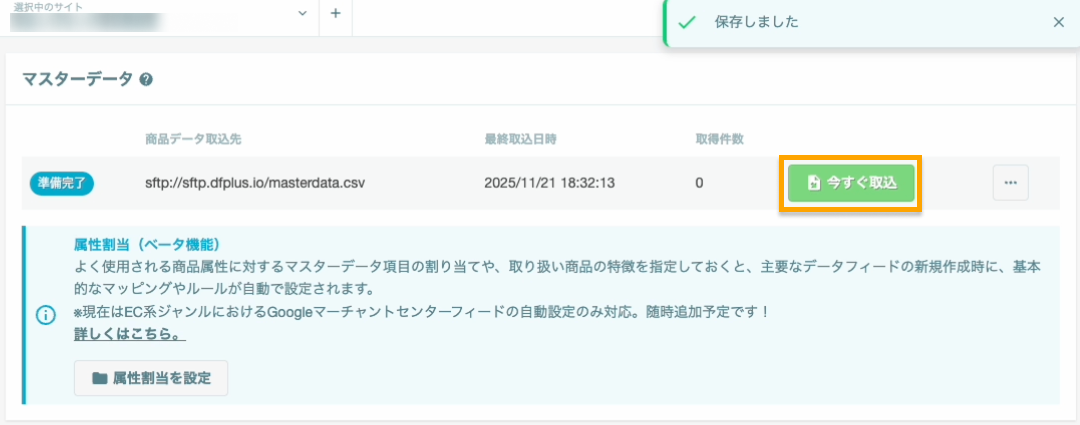Click the マスターデータ section title
1080x425 pixels.
coord(77,79)
